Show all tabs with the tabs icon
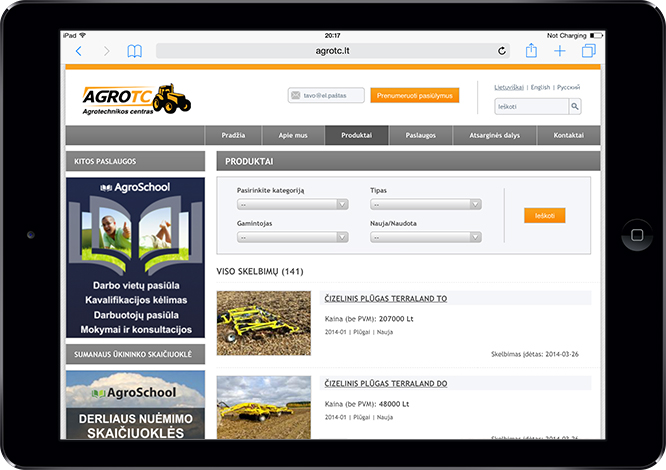 pos(589,51)
